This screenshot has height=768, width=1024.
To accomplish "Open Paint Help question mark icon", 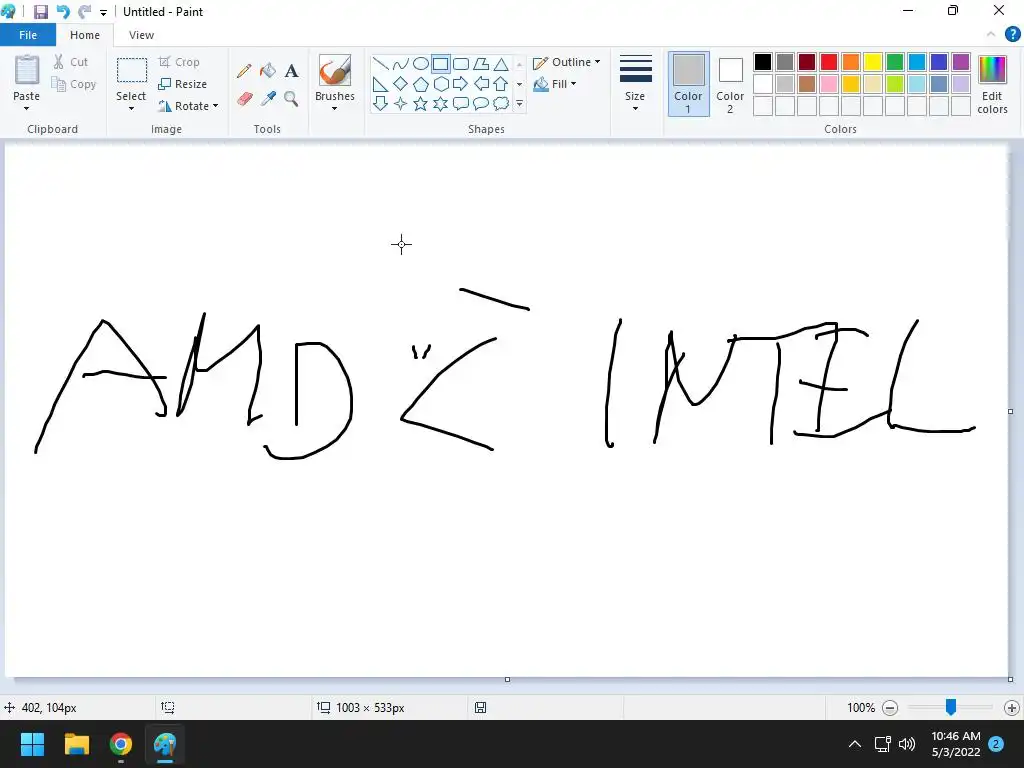I will (x=1012, y=35).
